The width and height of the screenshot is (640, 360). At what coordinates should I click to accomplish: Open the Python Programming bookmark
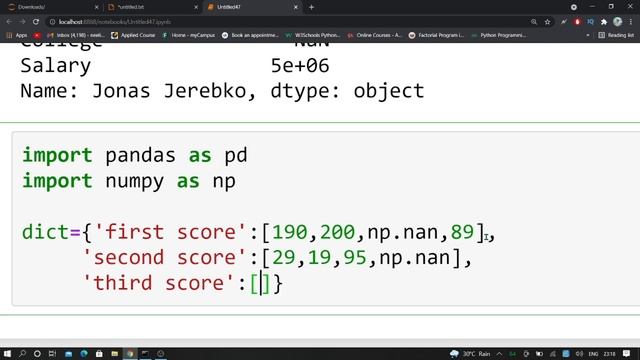(x=498, y=35)
